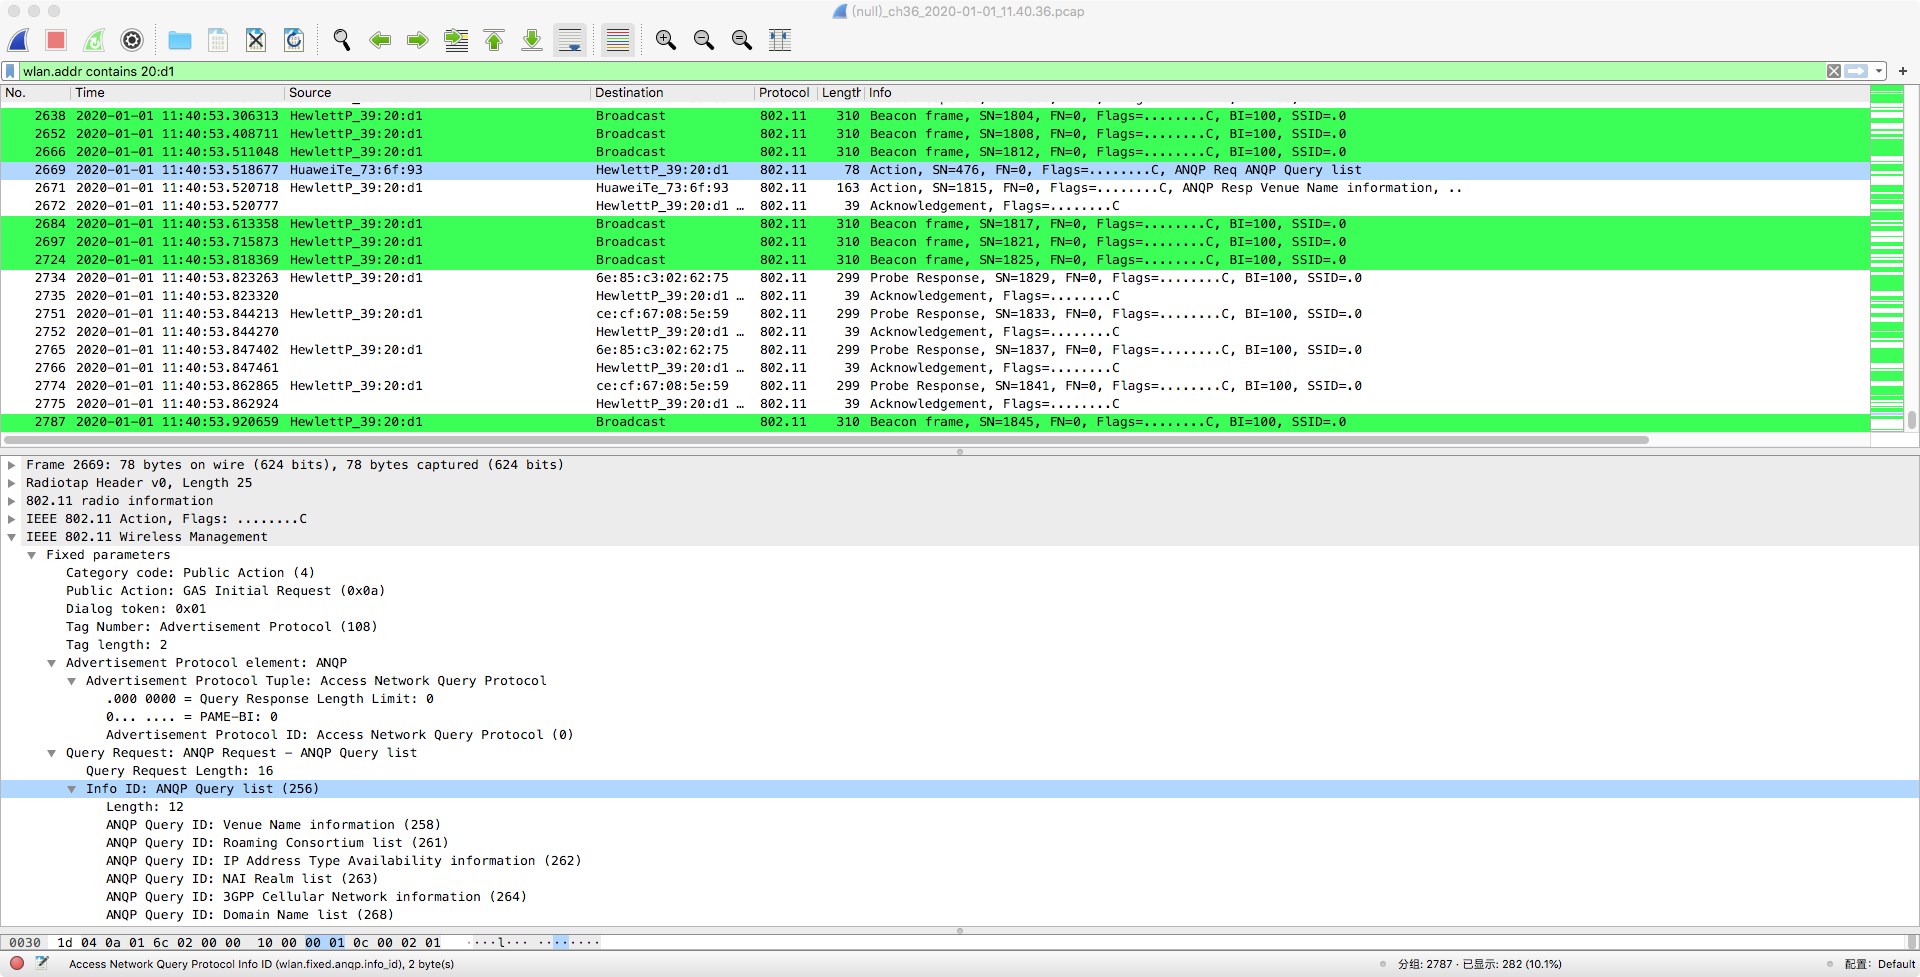
Task: Open the display filter bookmark menu
Action: [10, 71]
